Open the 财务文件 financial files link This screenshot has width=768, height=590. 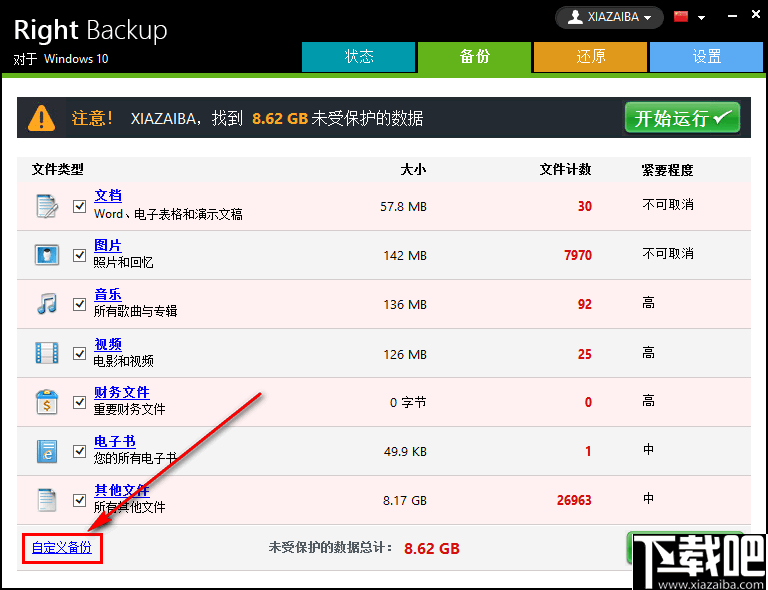[x=121, y=392]
